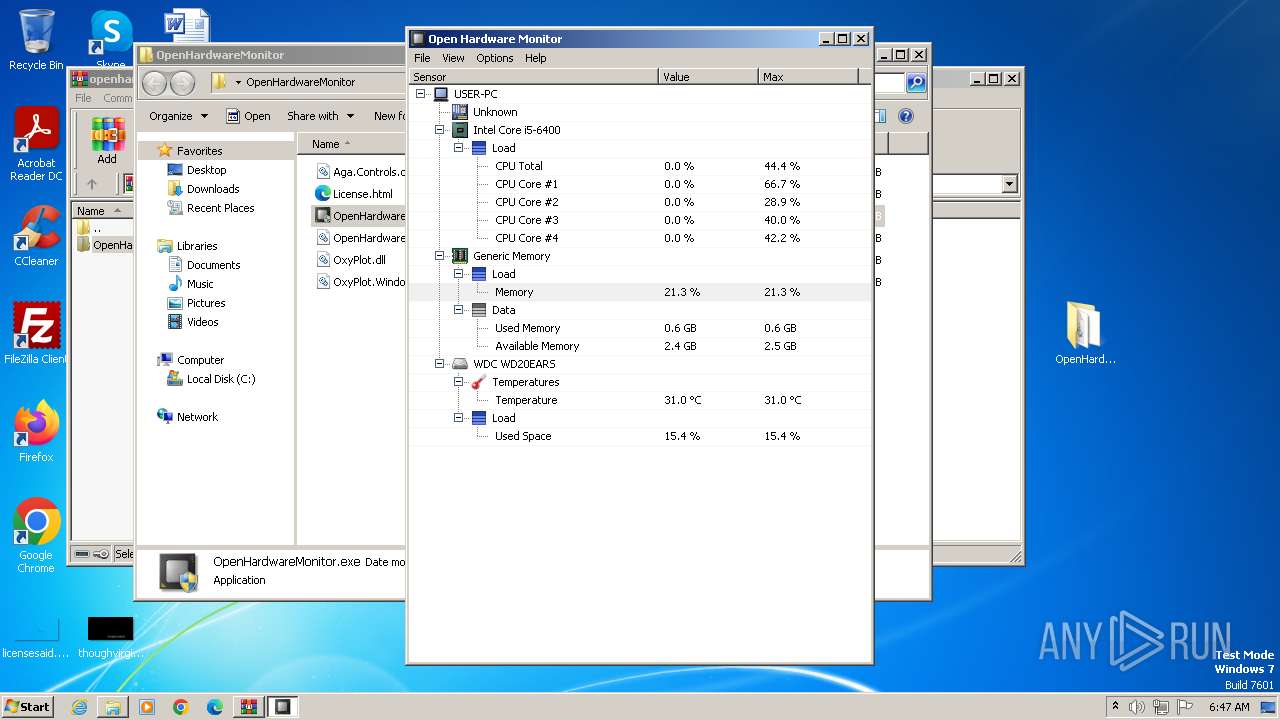Select the Temperature sensor row
This screenshot has width=1280, height=720.
click(x=640, y=400)
